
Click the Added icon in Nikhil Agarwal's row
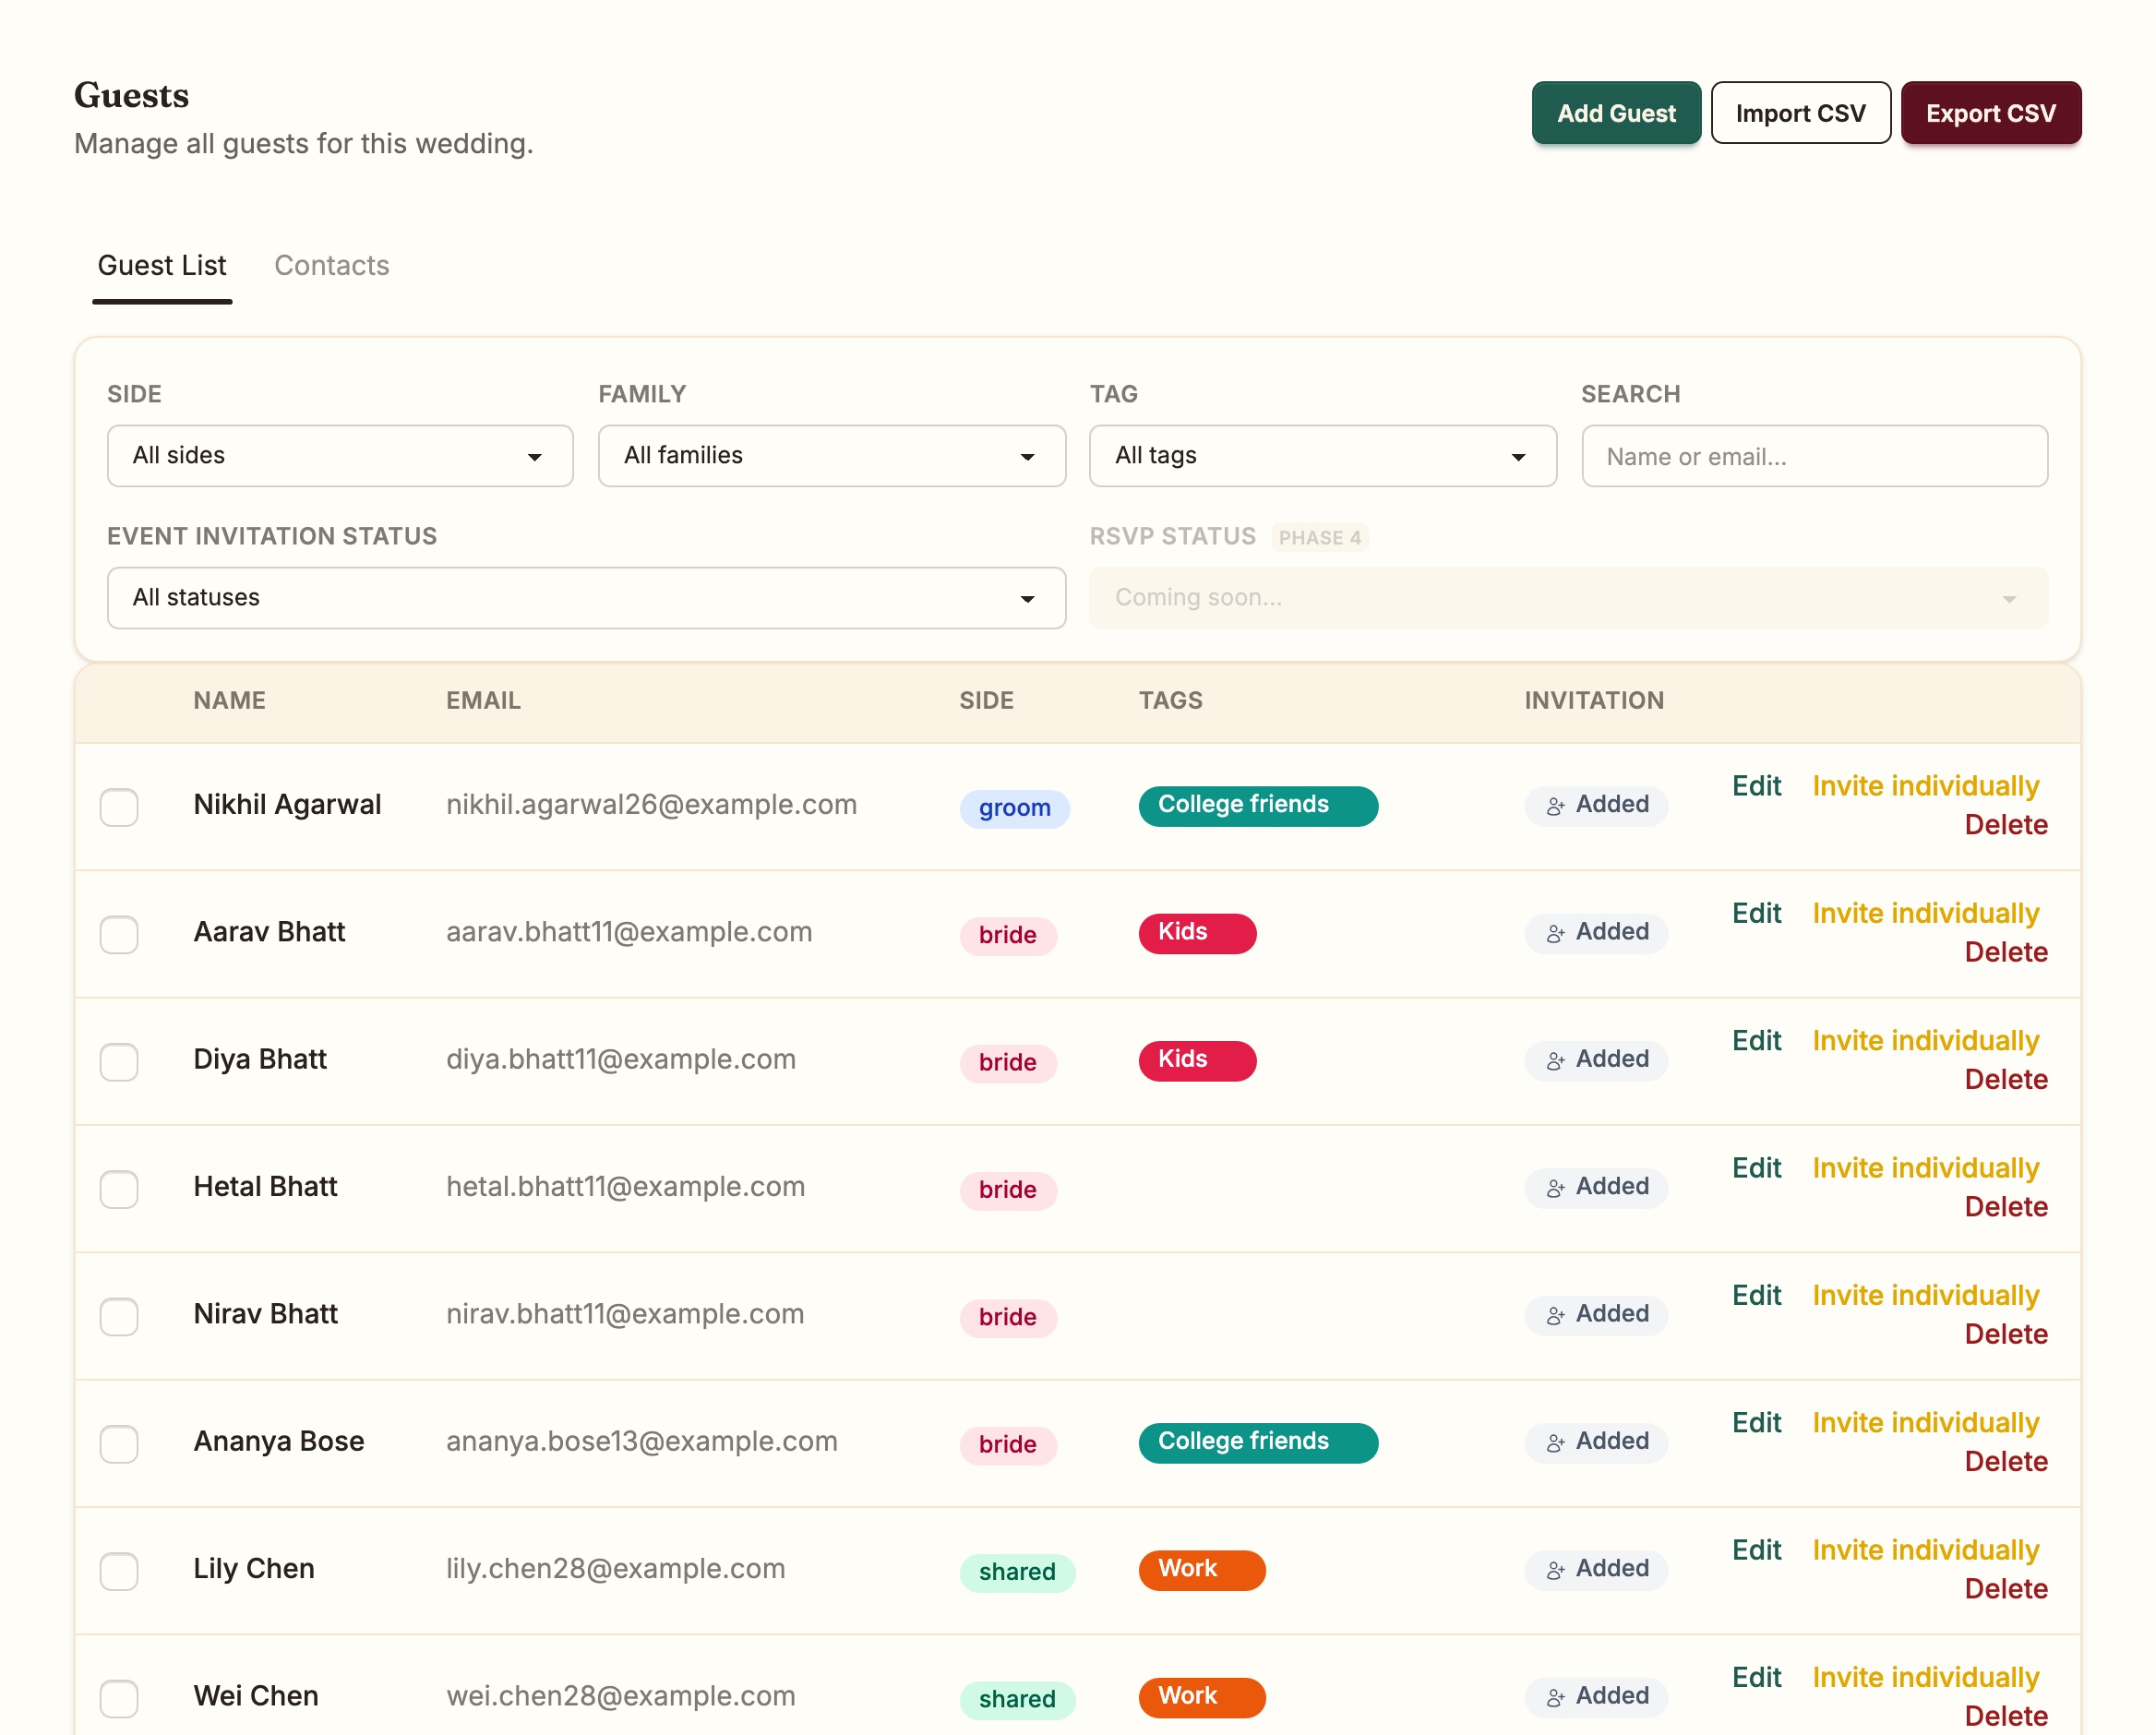pos(1555,806)
